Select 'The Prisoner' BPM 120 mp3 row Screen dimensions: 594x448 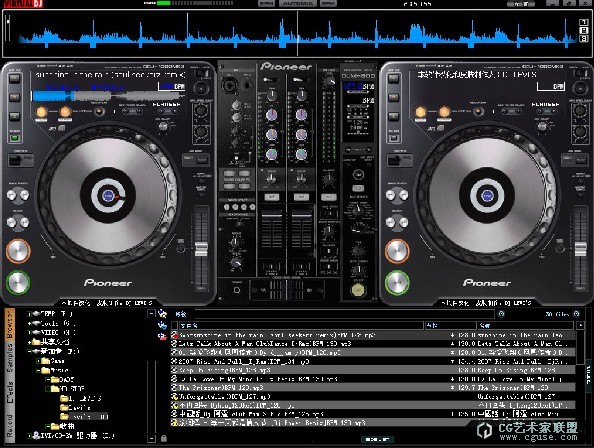pyautogui.click(x=373, y=387)
